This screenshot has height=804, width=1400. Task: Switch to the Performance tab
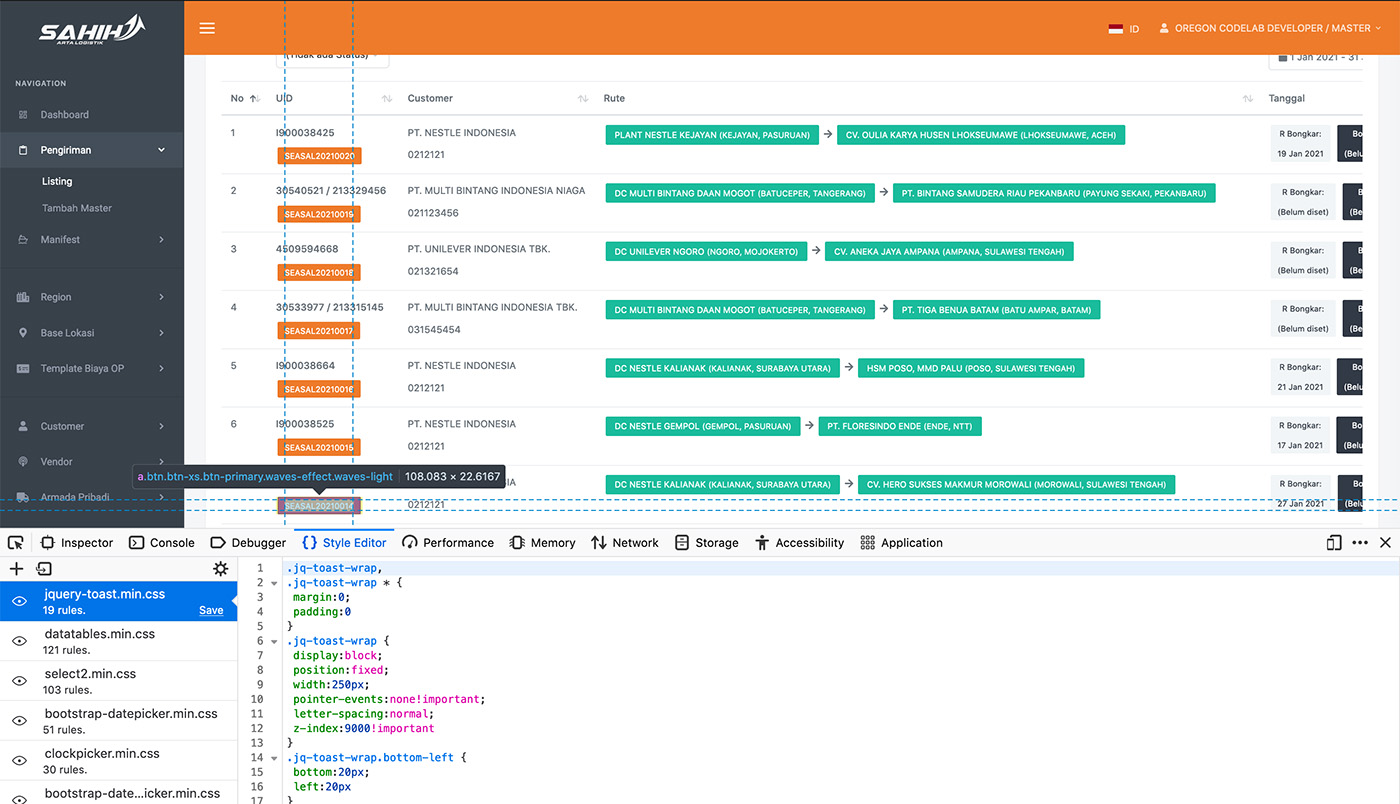click(448, 543)
